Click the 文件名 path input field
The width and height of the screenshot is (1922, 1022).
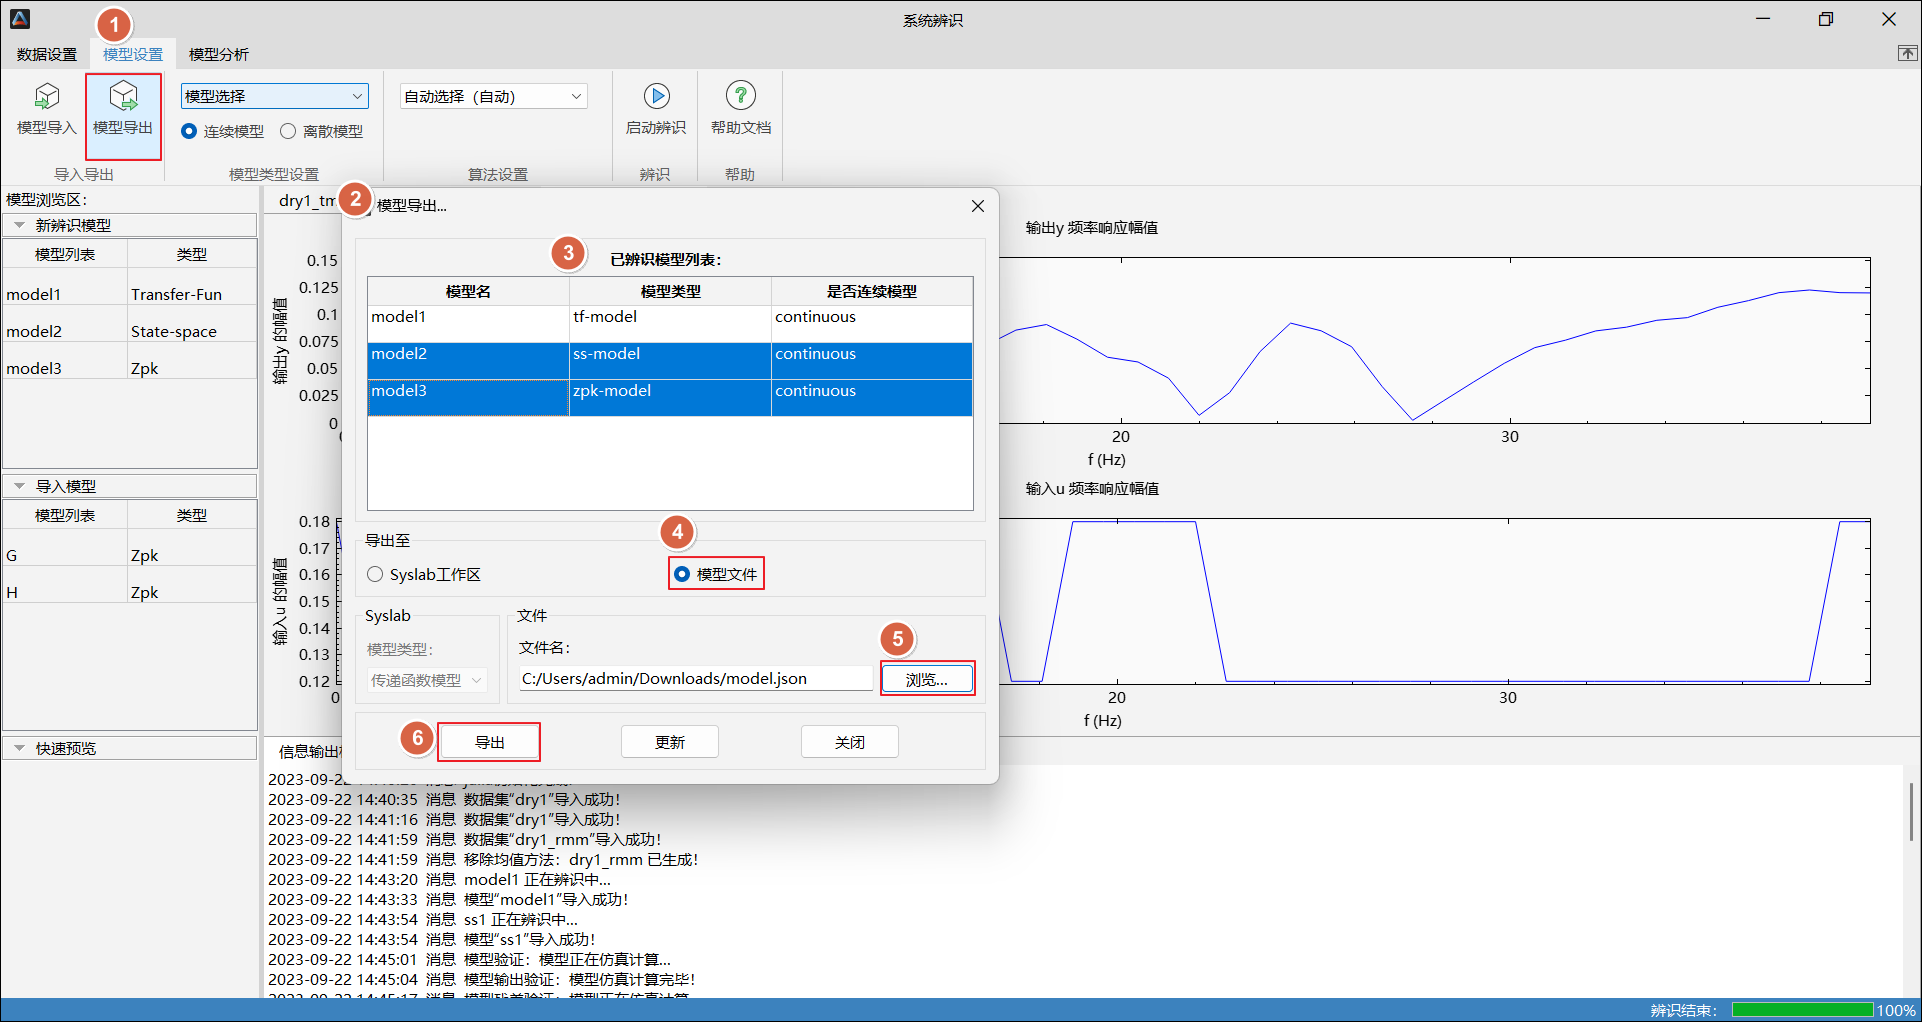(x=695, y=679)
